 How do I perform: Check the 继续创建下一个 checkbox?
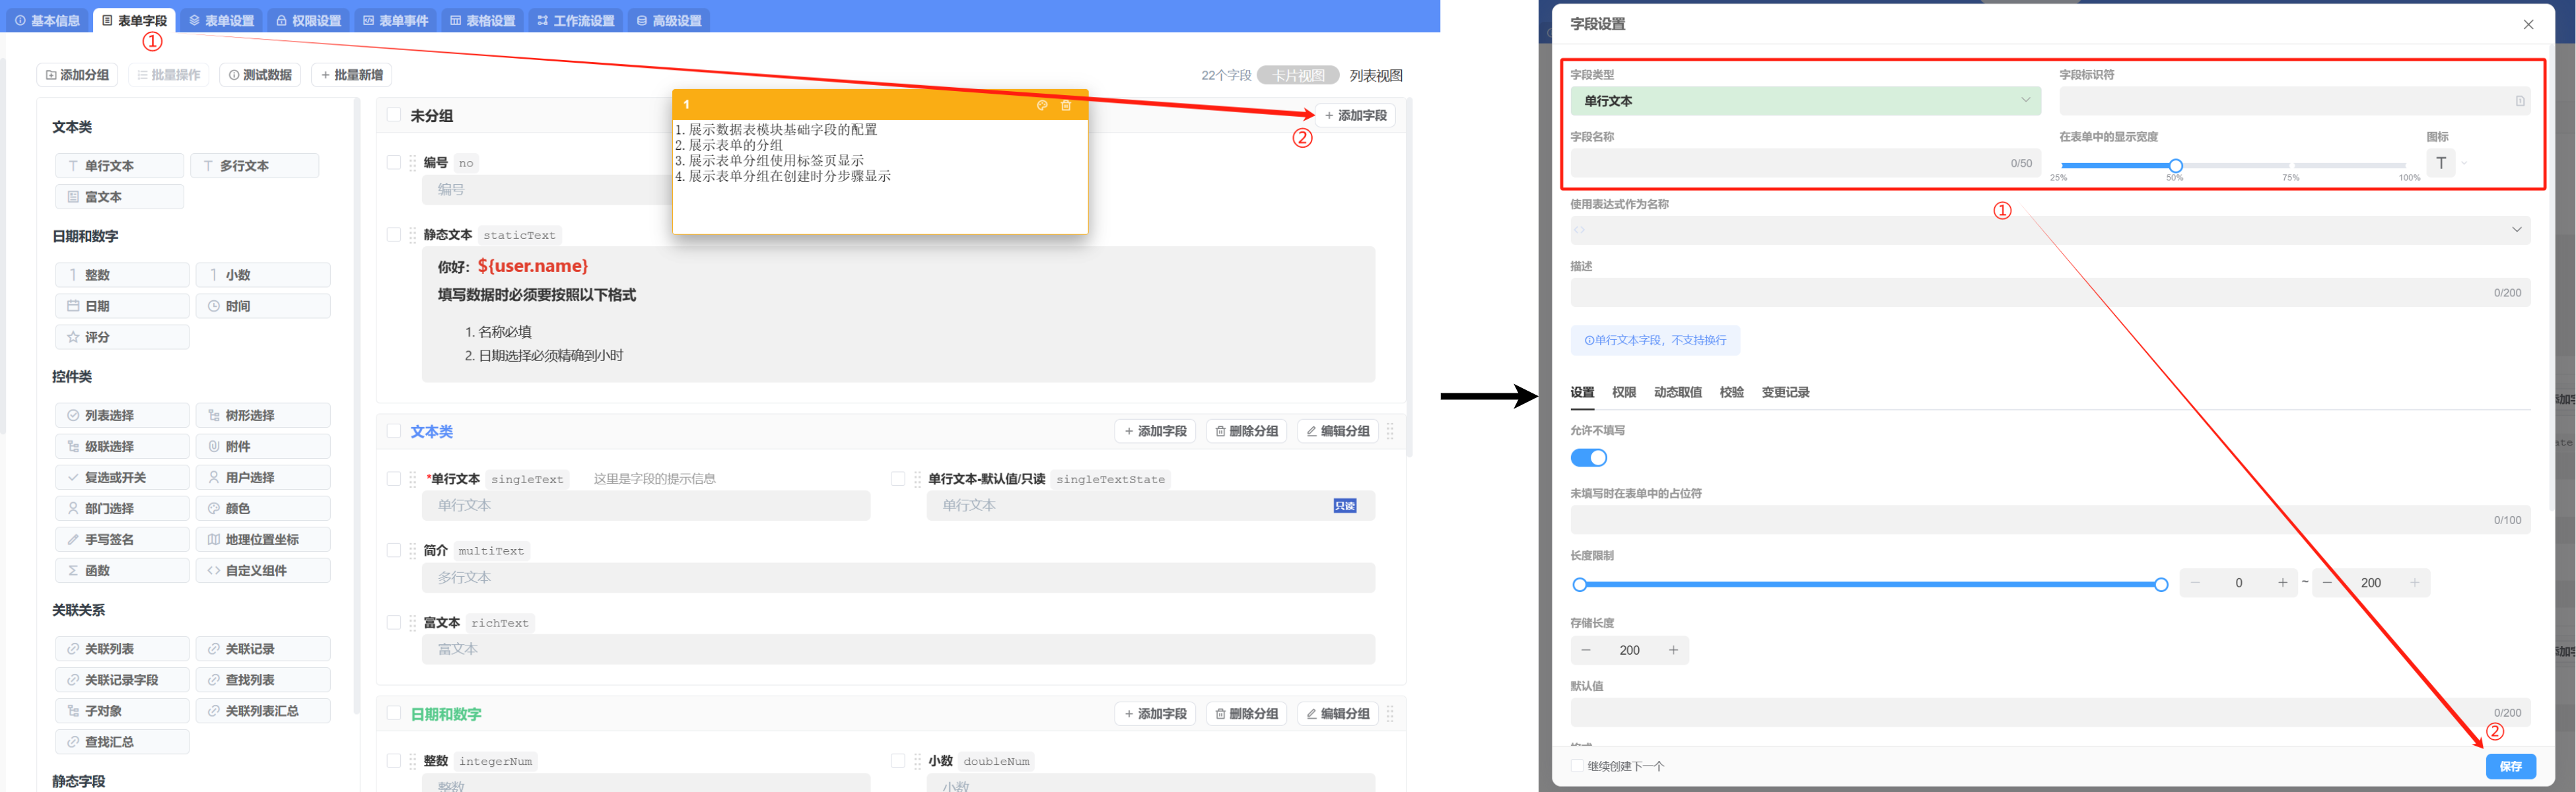[x=1577, y=766]
